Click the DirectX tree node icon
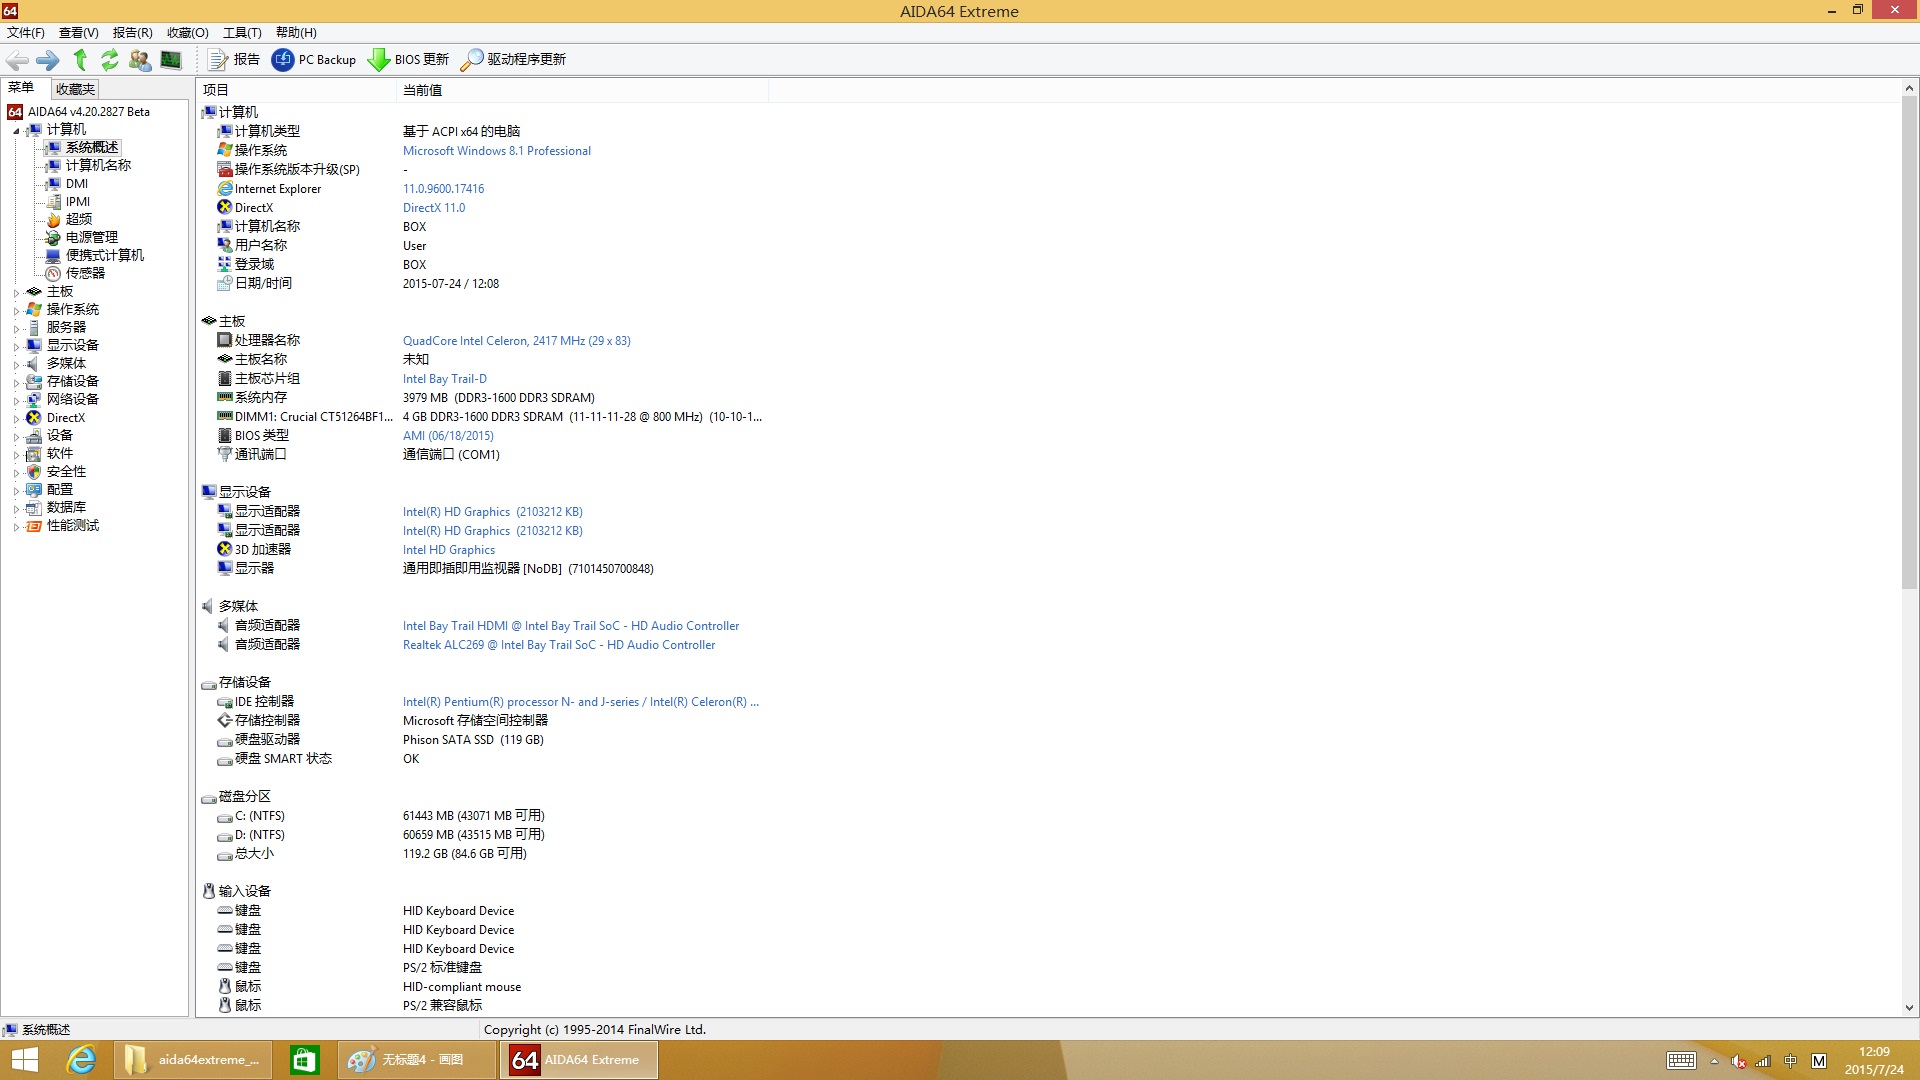Screen dimensions: 1920x1080 34,418
